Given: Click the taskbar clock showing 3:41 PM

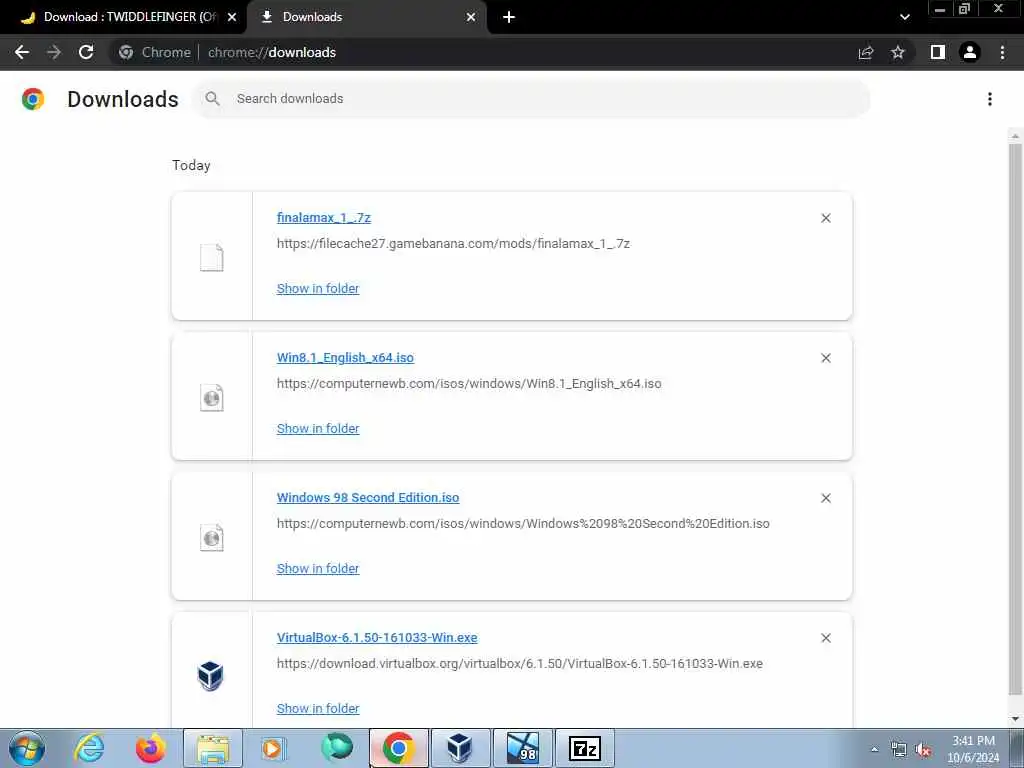Looking at the screenshot, I should [x=973, y=749].
